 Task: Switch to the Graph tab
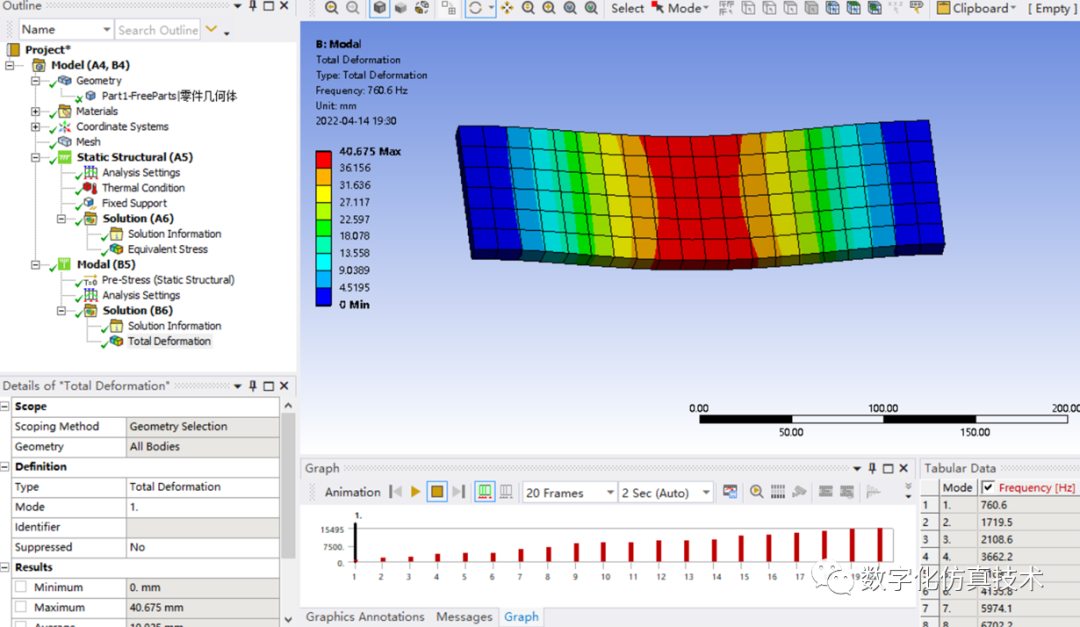click(x=521, y=617)
